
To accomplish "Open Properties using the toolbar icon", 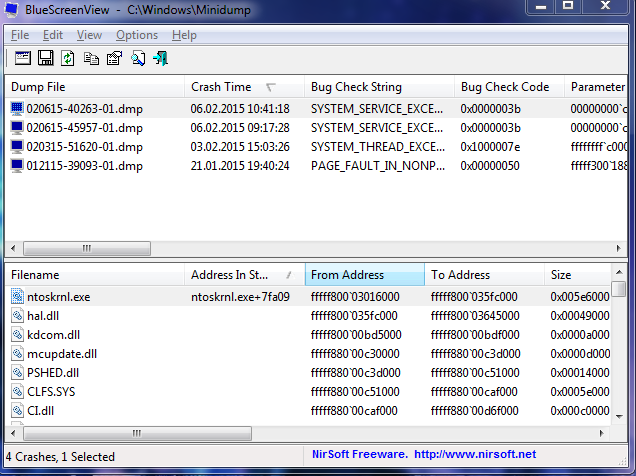I will point(114,59).
